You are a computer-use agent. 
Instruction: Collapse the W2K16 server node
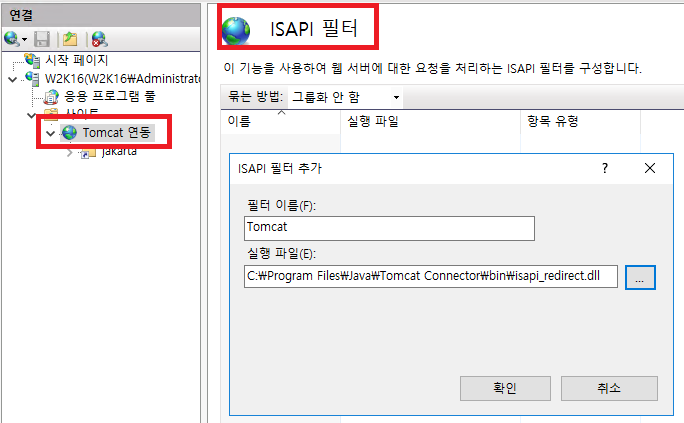point(13,79)
